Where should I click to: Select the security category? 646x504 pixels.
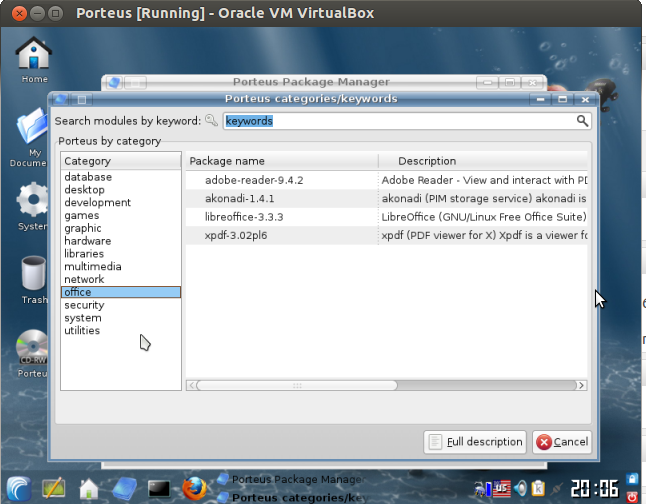coord(121,305)
